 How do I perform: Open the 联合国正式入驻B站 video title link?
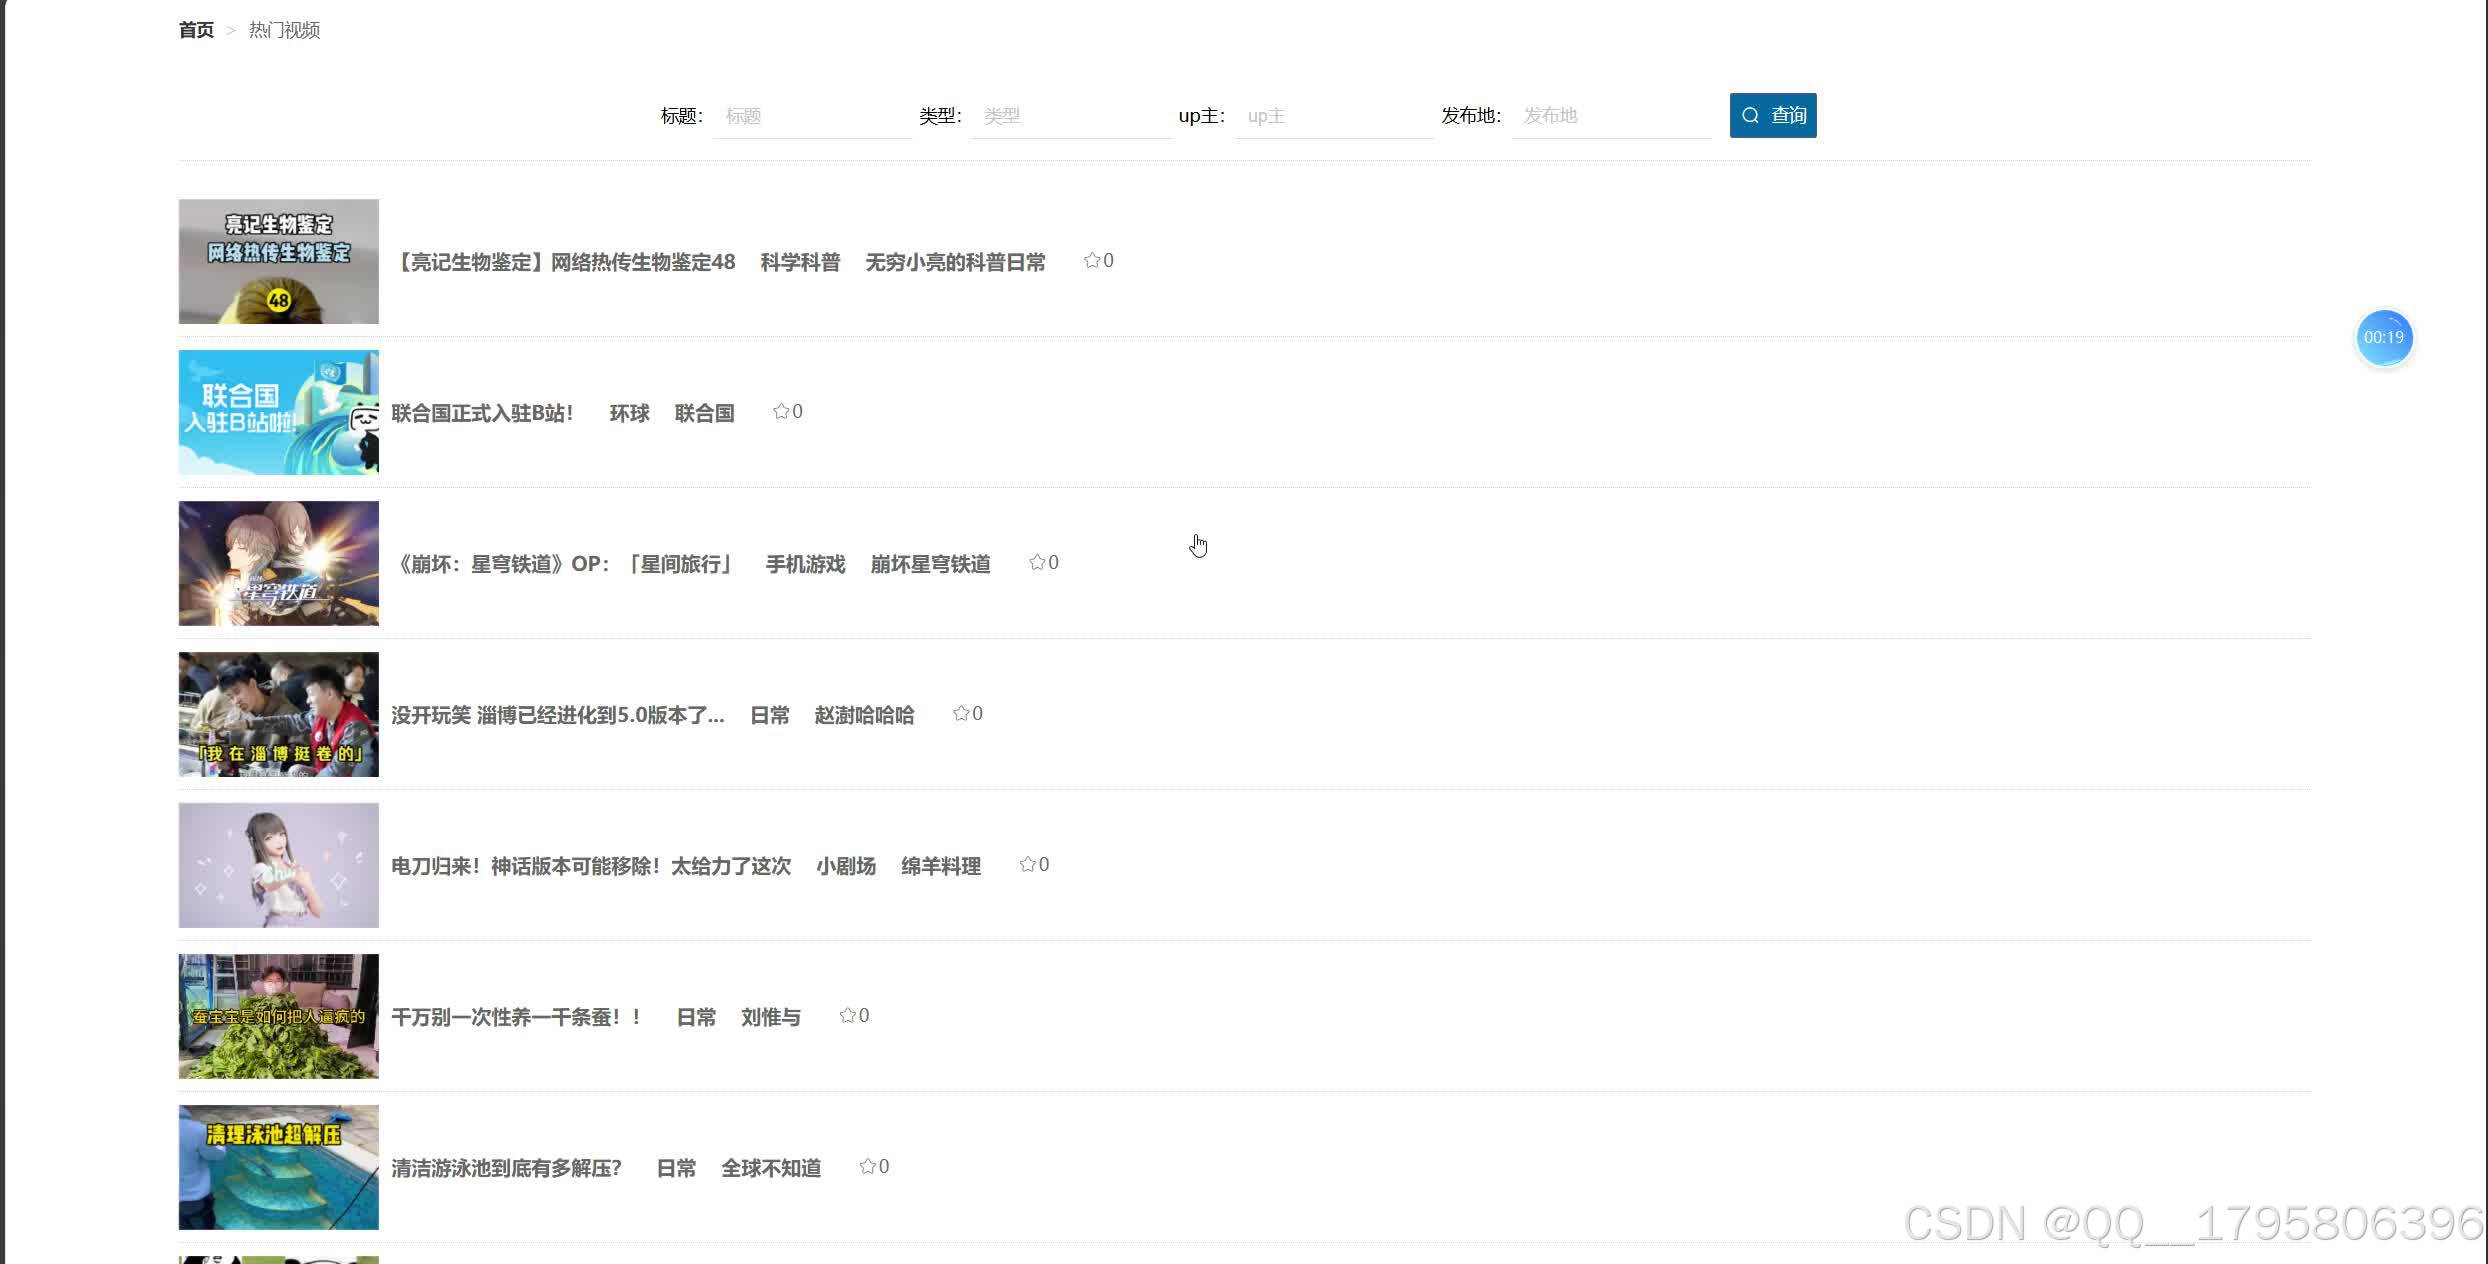point(482,412)
